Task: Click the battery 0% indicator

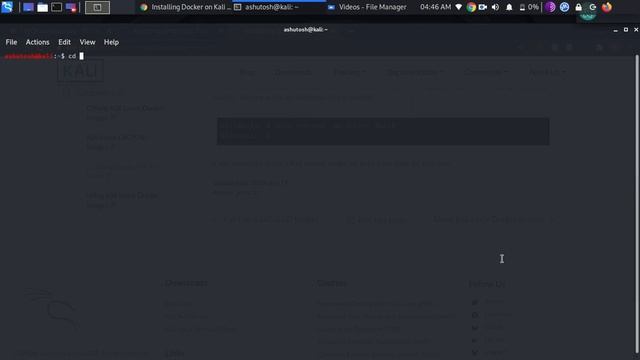Action: (x=529, y=7)
